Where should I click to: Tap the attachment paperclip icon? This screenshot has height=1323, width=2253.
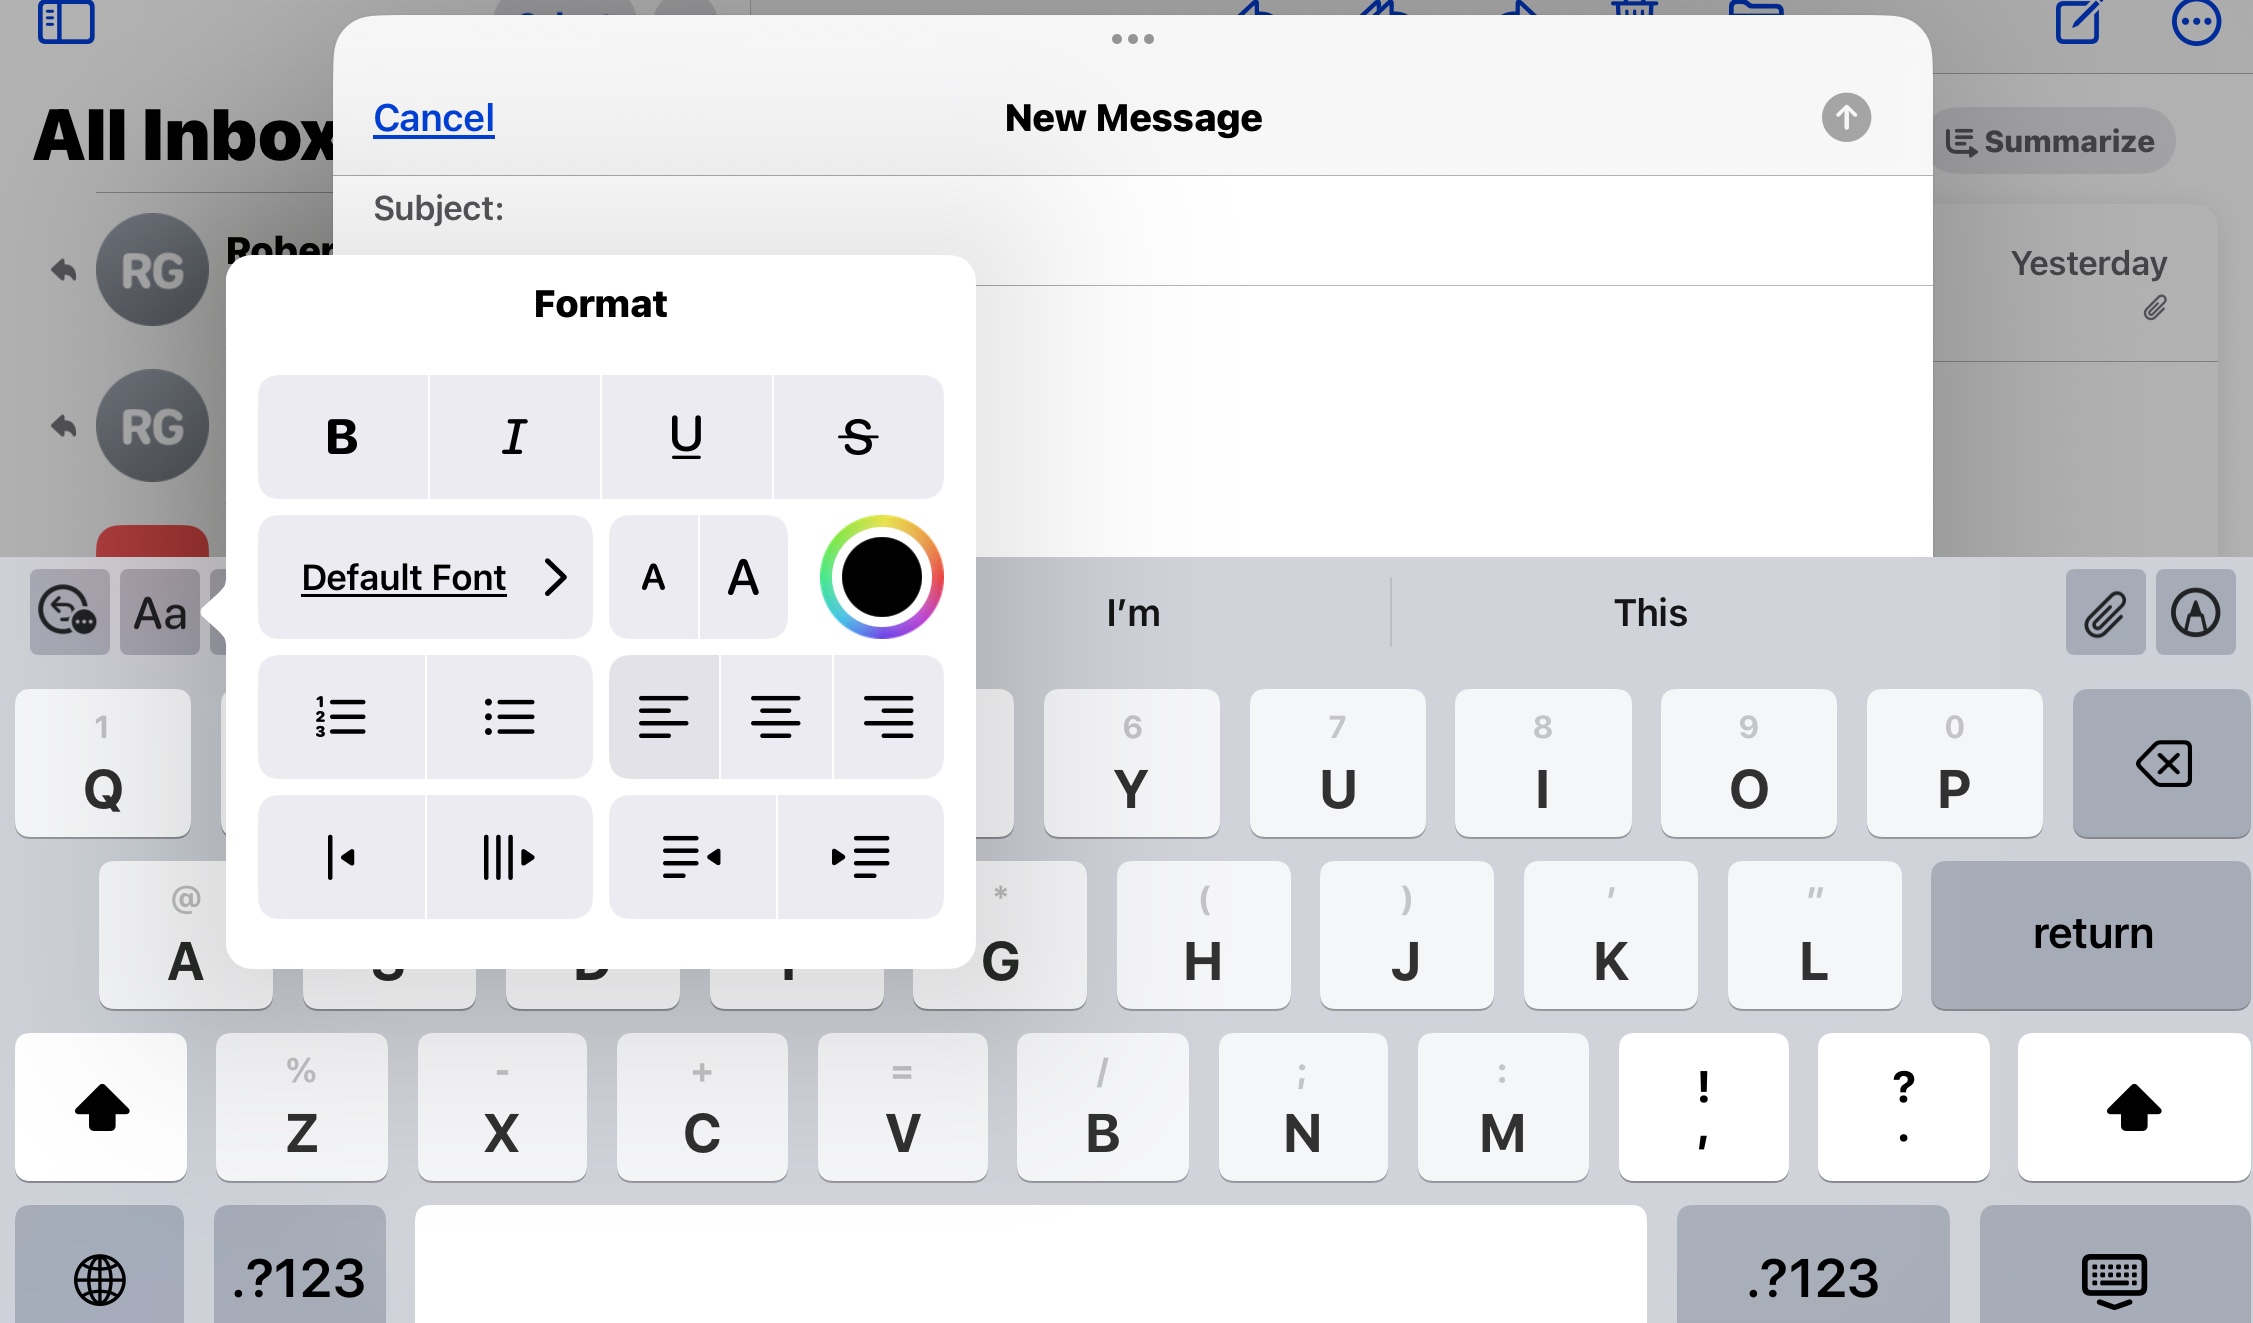click(2105, 613)
